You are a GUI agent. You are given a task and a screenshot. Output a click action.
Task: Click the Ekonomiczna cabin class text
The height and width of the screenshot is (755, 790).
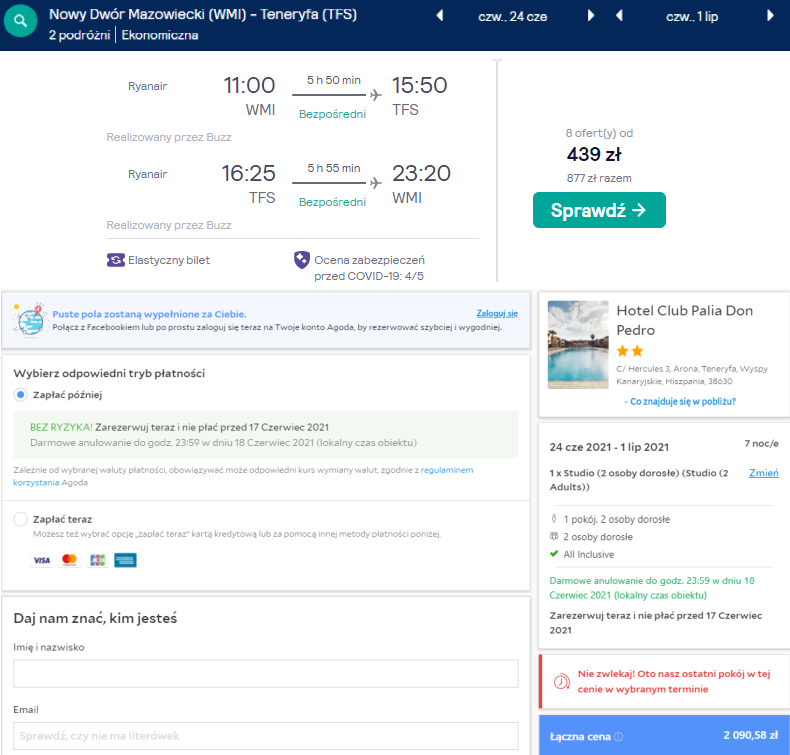[x=160, y=35]
